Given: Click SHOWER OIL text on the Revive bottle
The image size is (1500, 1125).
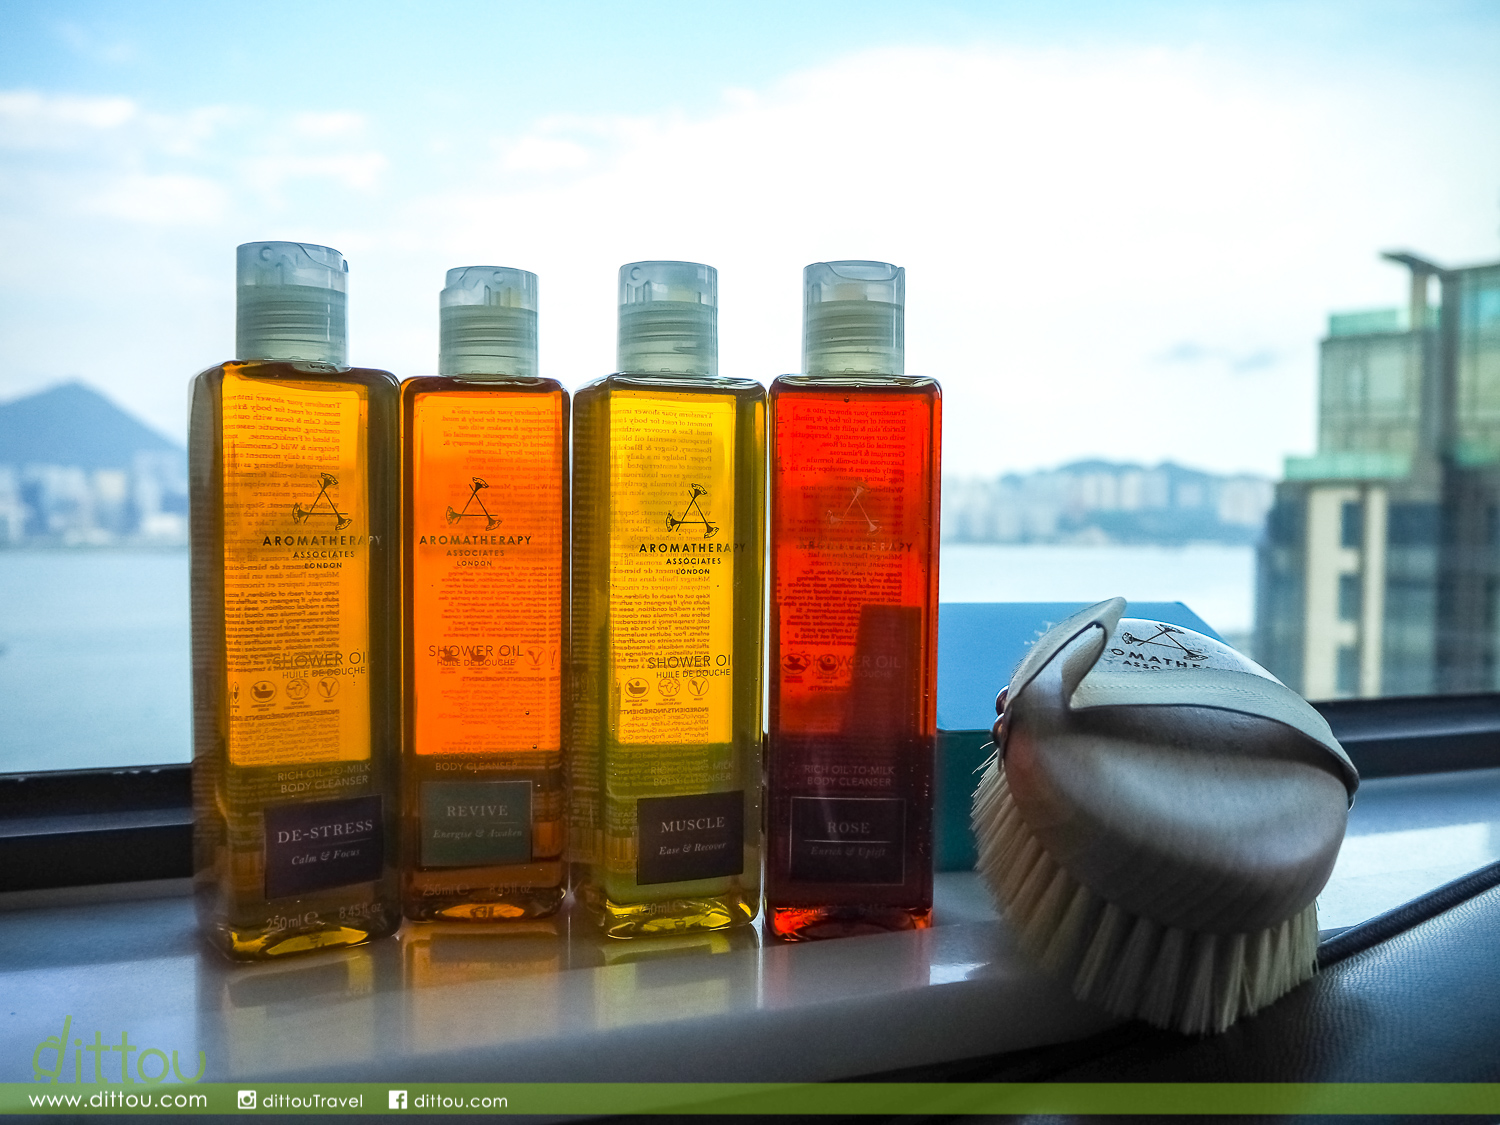Looking at the screenshot, I should (x=476, y=651).
